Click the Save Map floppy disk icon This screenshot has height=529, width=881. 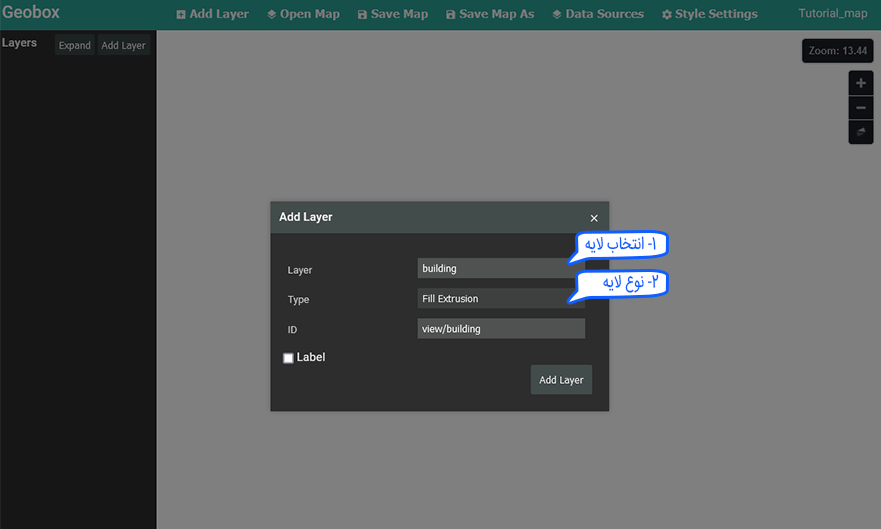click(x=362, y=15)
